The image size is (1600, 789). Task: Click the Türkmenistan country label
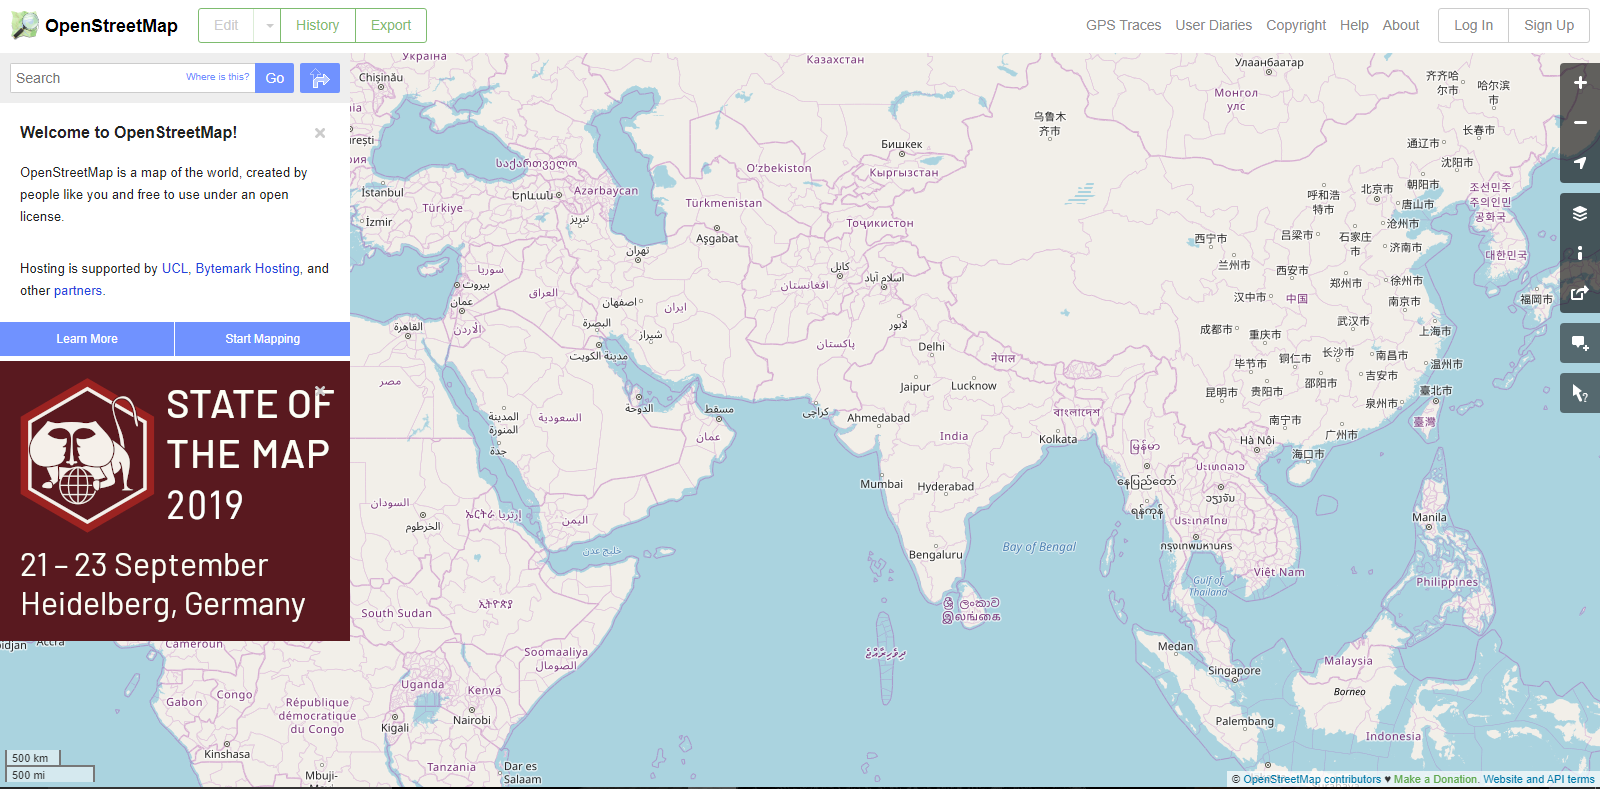coord(724,203)
